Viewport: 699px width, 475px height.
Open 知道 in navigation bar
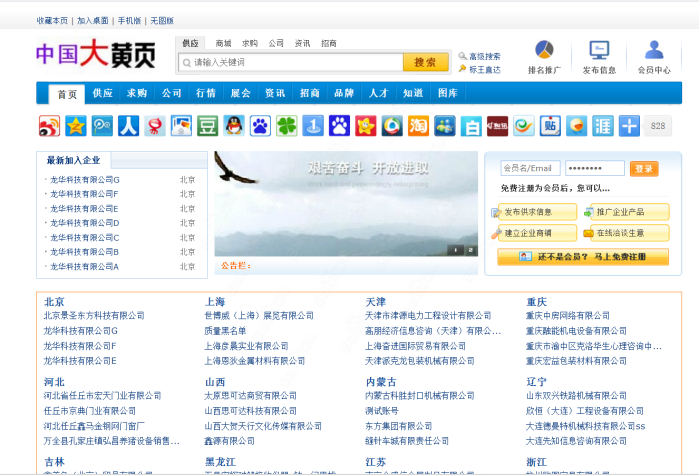[x=413, y=93]
